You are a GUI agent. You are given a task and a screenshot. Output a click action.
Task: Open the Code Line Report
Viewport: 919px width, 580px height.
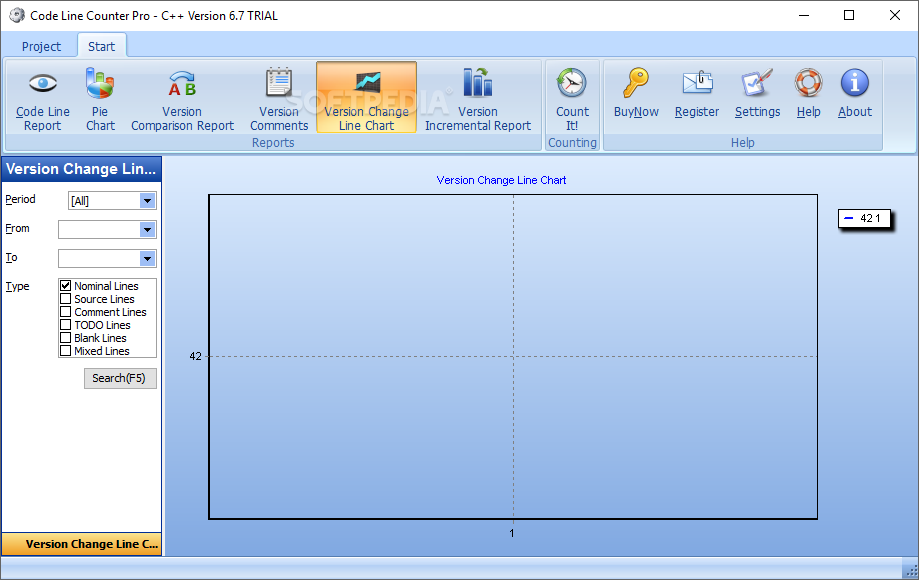42,98
